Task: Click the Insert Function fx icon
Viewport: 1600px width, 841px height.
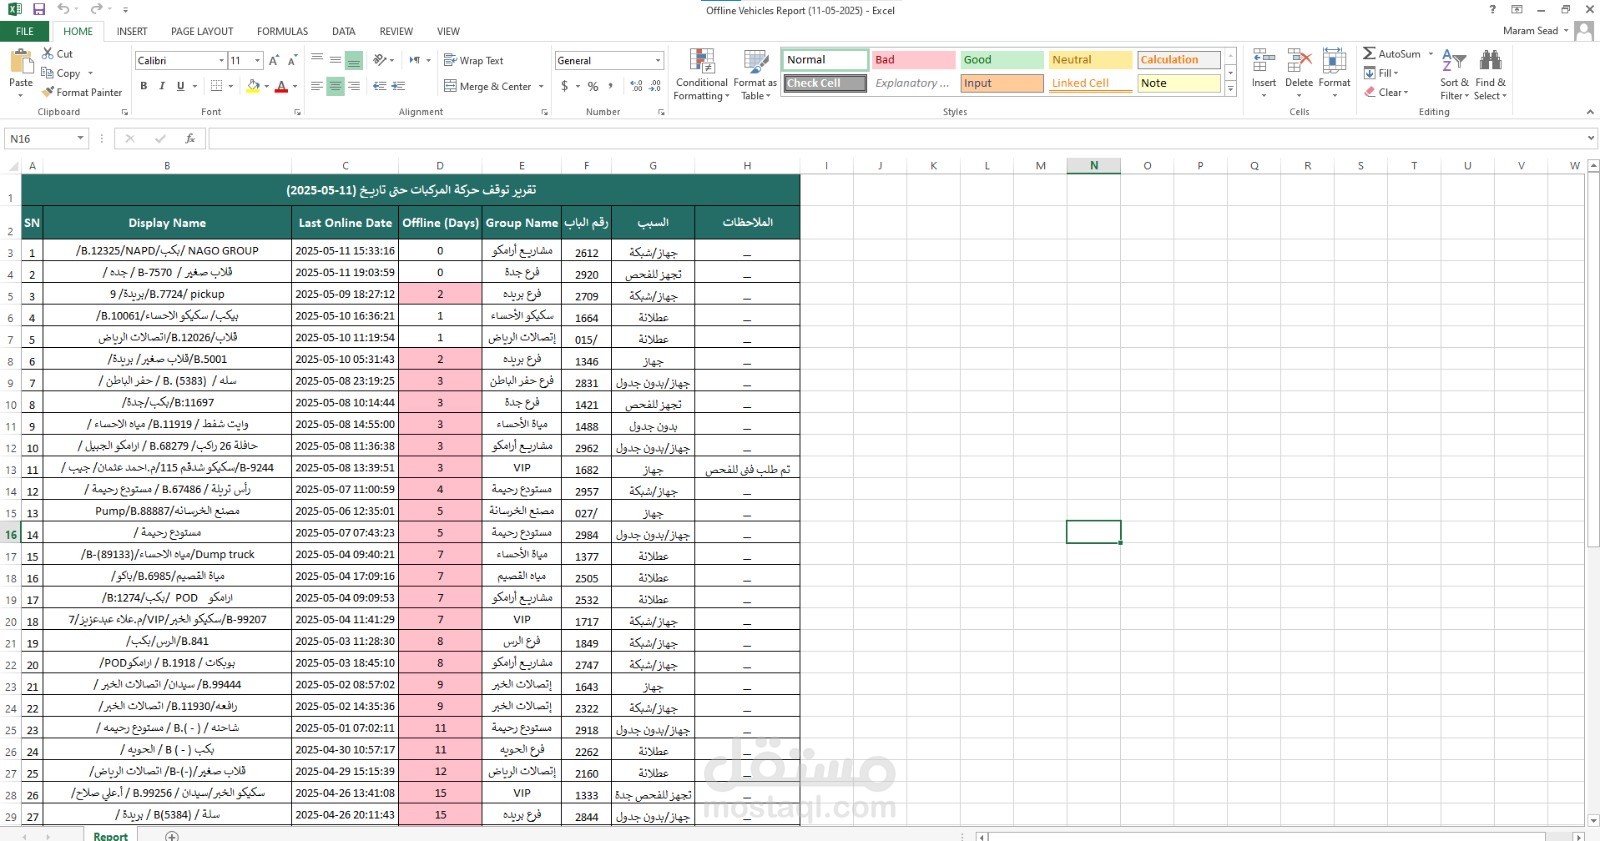Action: pos(190,139)
